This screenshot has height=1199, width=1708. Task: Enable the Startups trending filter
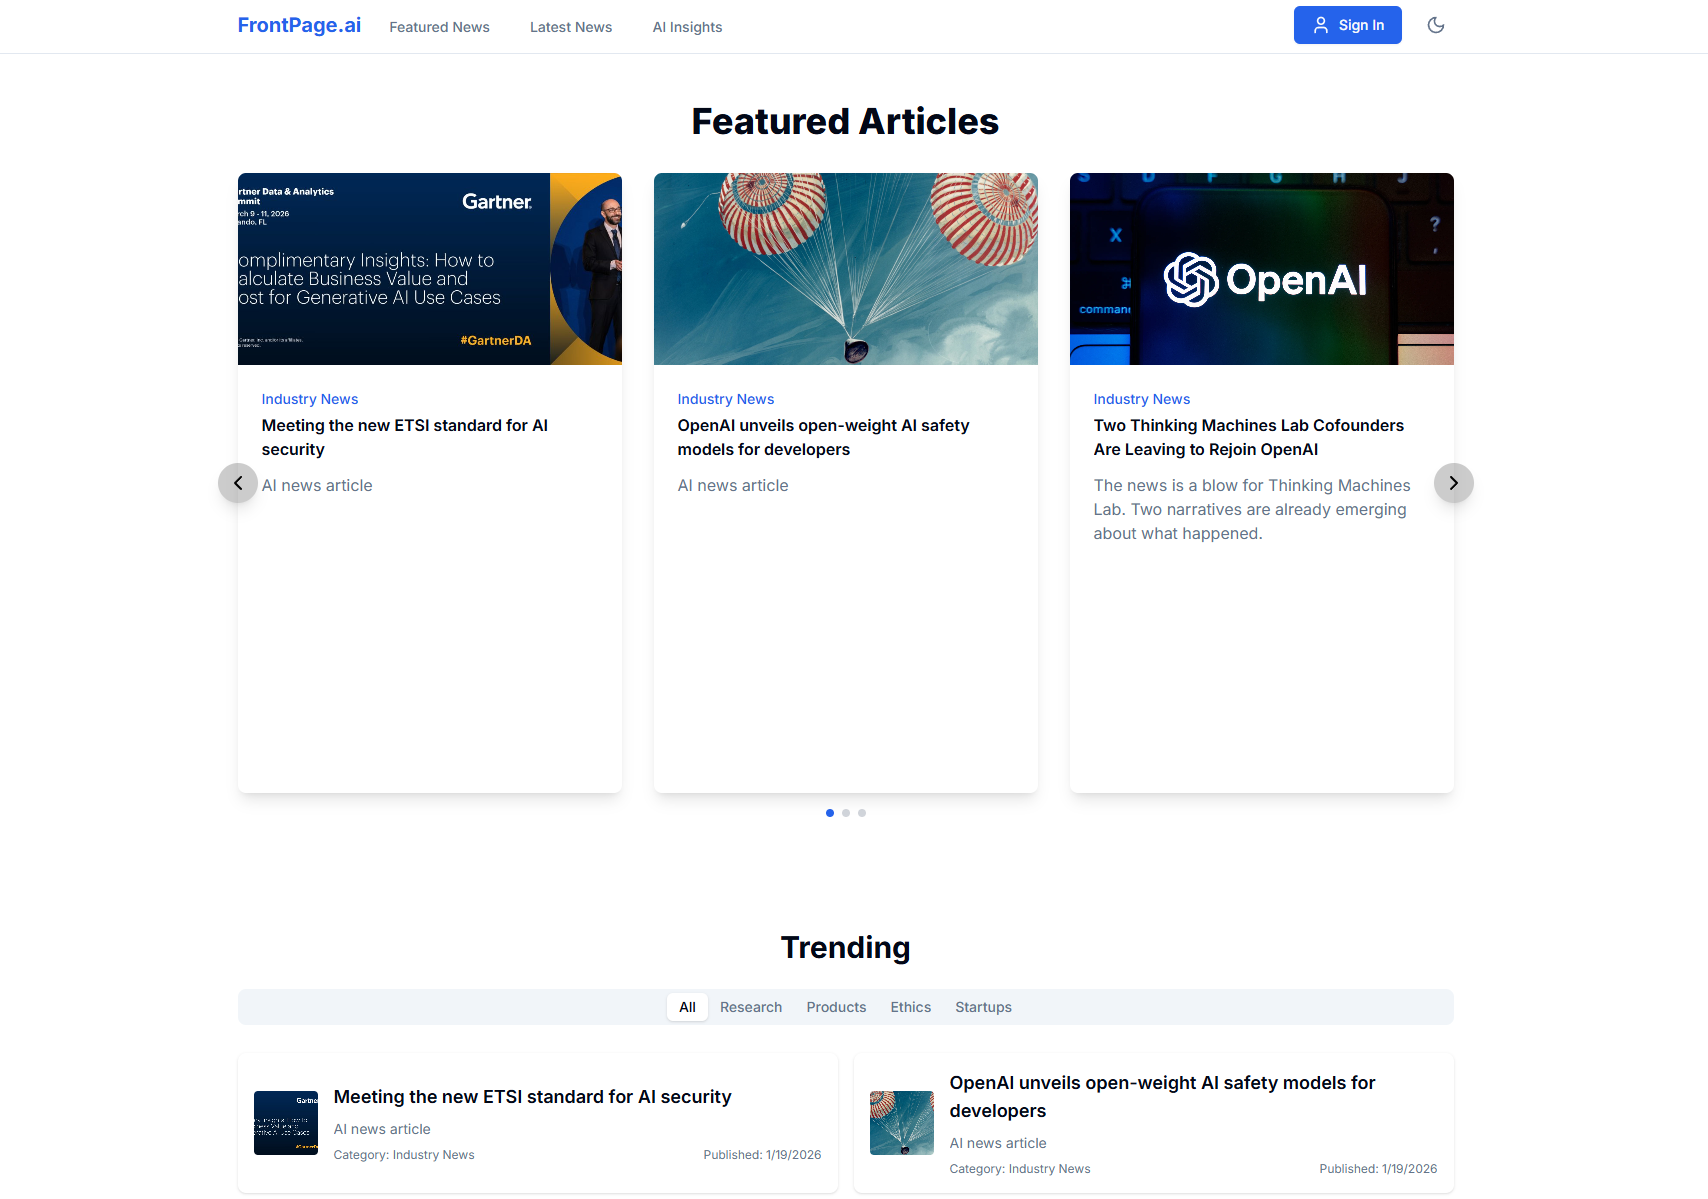(x=983, y=1007)
